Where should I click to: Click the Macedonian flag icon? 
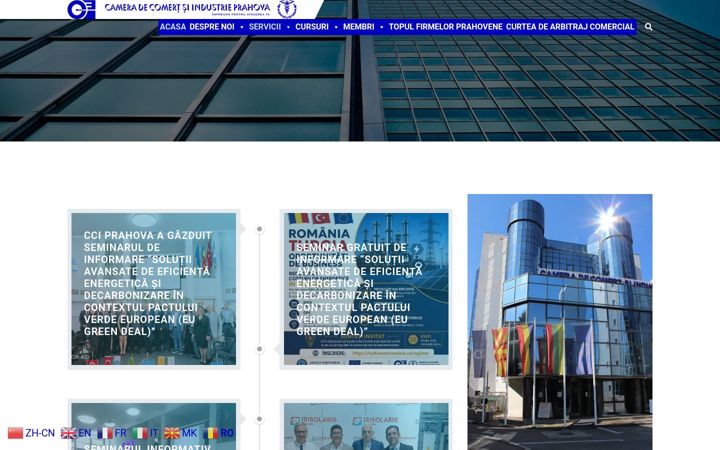tap(172, 433)
